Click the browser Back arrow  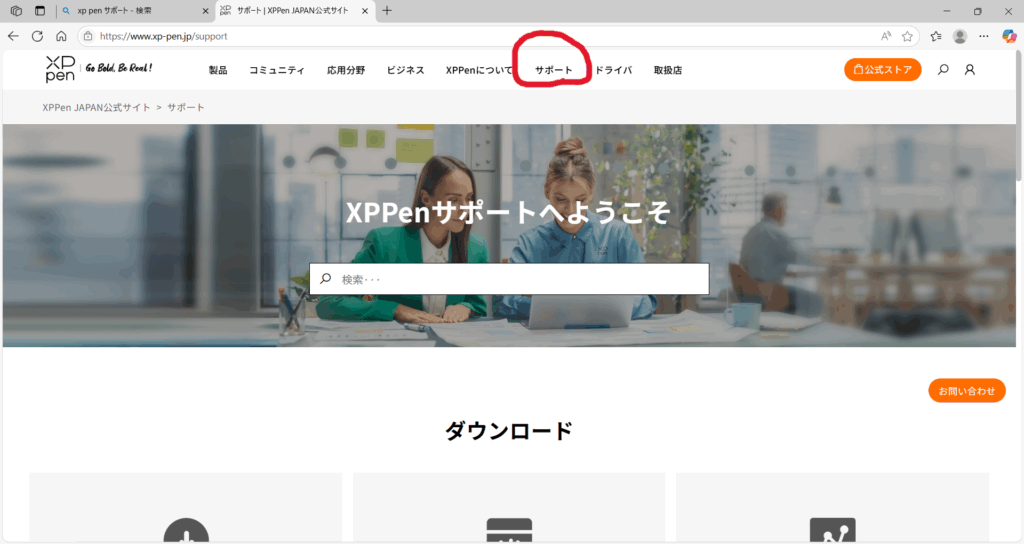click(x=13, y=36)
